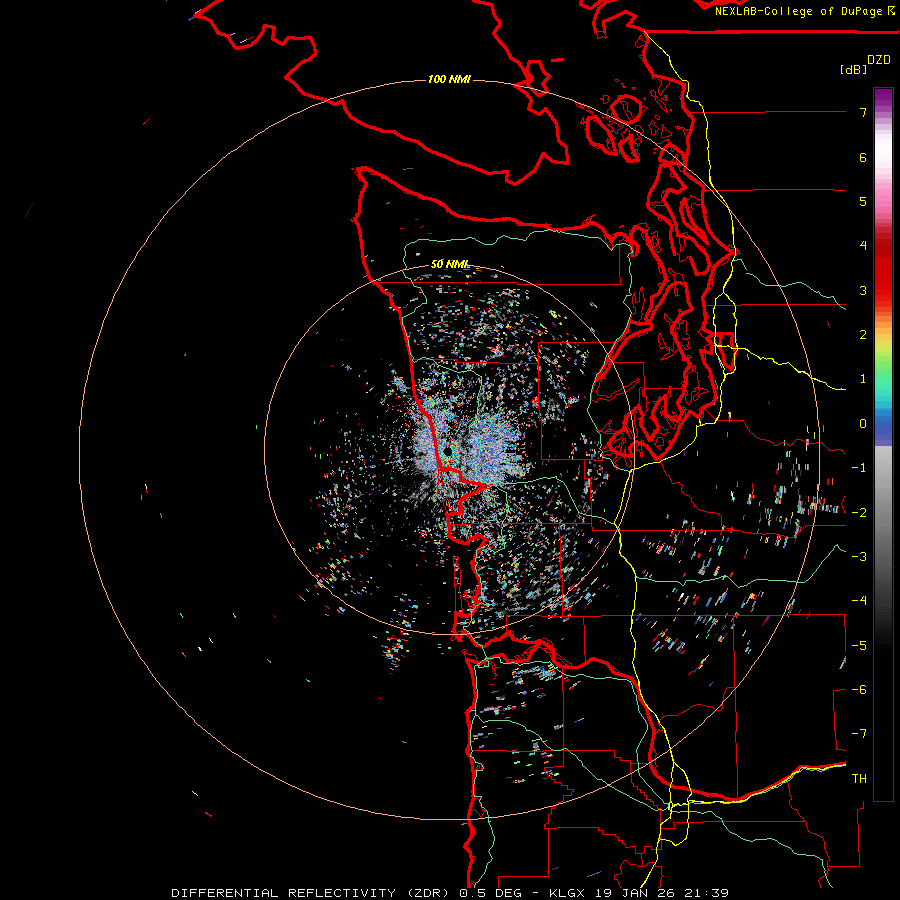This screenshot has height=900, width=900.
Task: Click the -1 value on color scale
Action: click(x=859, y=468)
